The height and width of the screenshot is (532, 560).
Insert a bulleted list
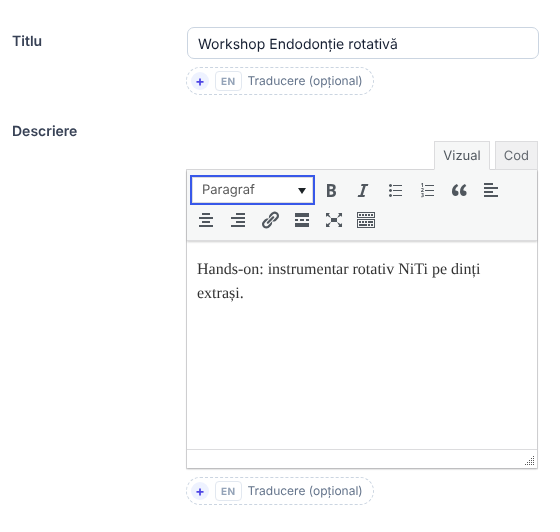(395, 190)
